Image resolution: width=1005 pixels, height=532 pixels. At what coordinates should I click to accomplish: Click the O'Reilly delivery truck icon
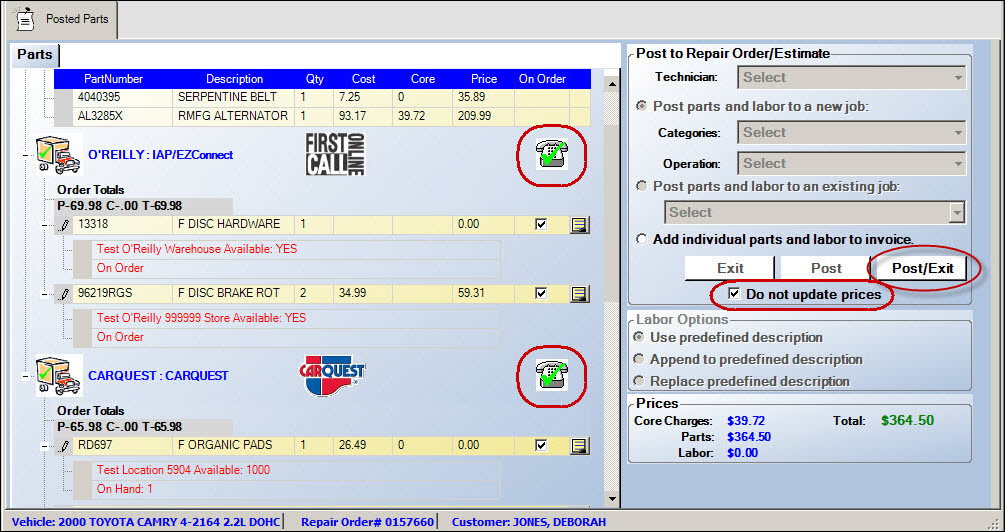click(x=59, y=156)
